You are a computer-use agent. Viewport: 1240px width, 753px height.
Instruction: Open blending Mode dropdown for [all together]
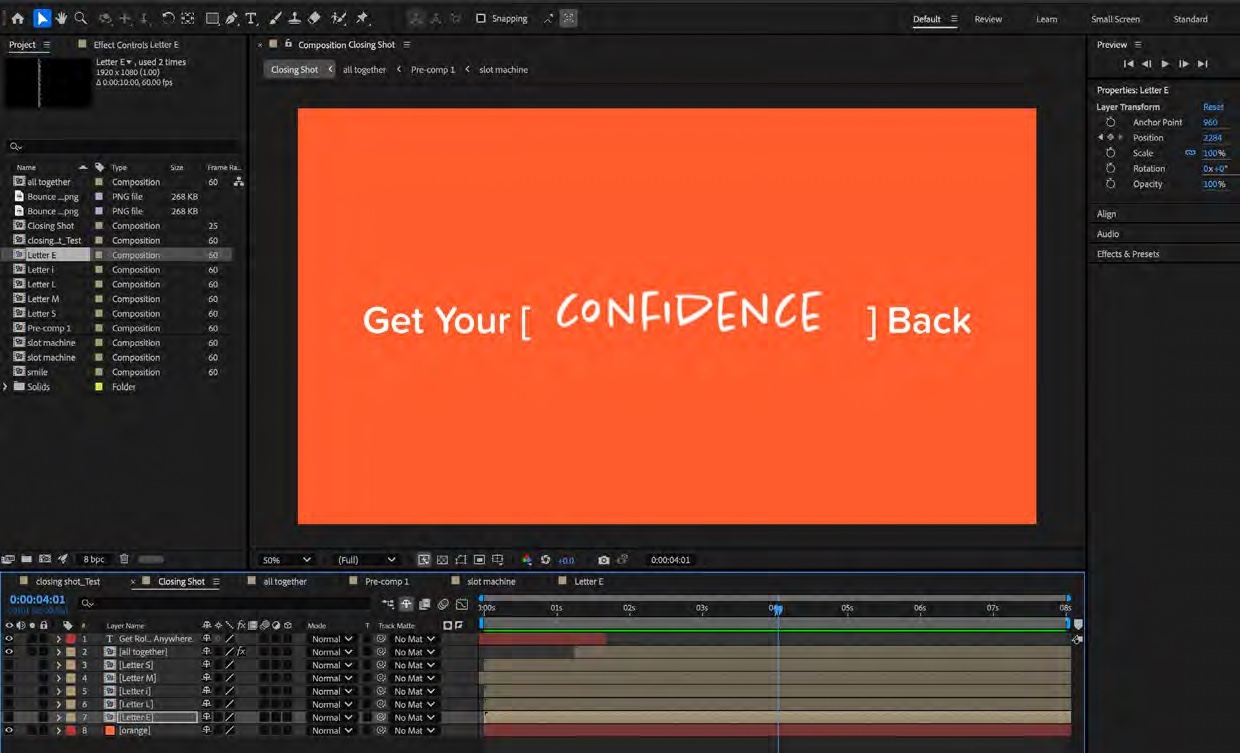click(x=331, y=651)
